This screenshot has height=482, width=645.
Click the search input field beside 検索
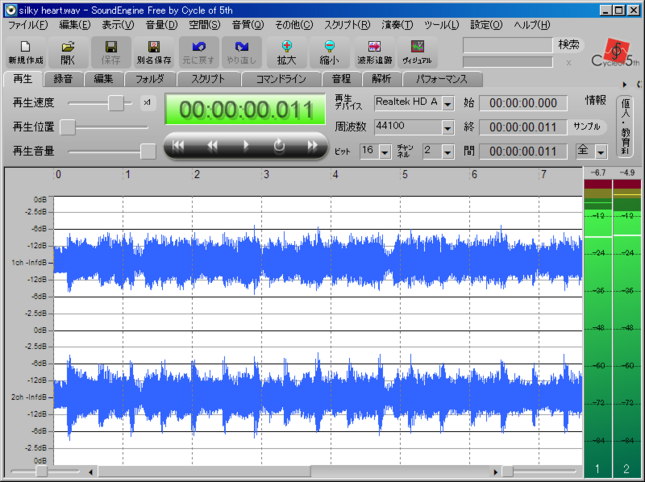(x=508, y=45)
